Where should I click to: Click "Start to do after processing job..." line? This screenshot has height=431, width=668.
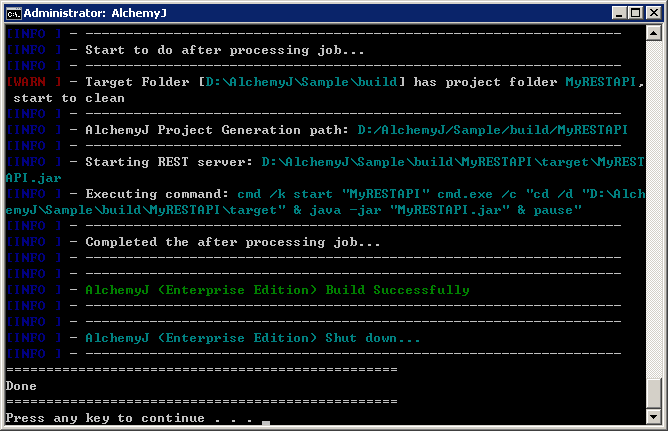click(x=225, y=49)
